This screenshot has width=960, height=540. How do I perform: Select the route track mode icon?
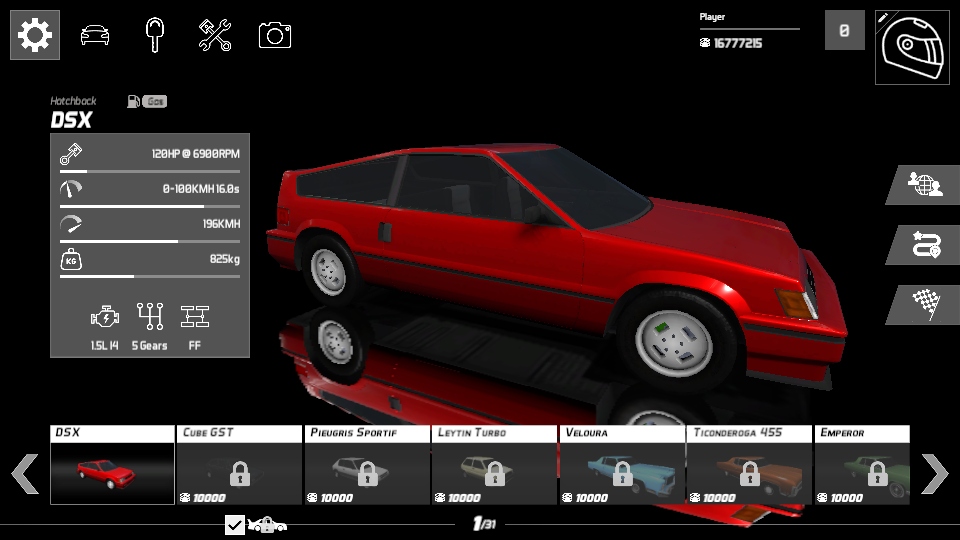[x=926, y=245]
